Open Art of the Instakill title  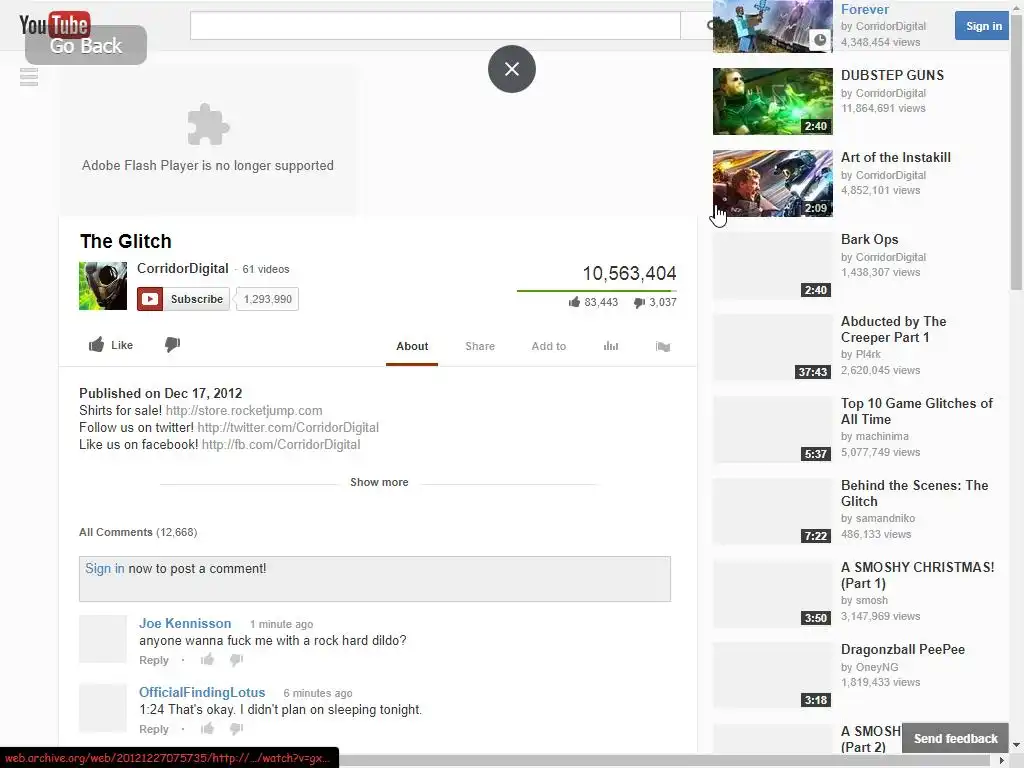point(895,157)
